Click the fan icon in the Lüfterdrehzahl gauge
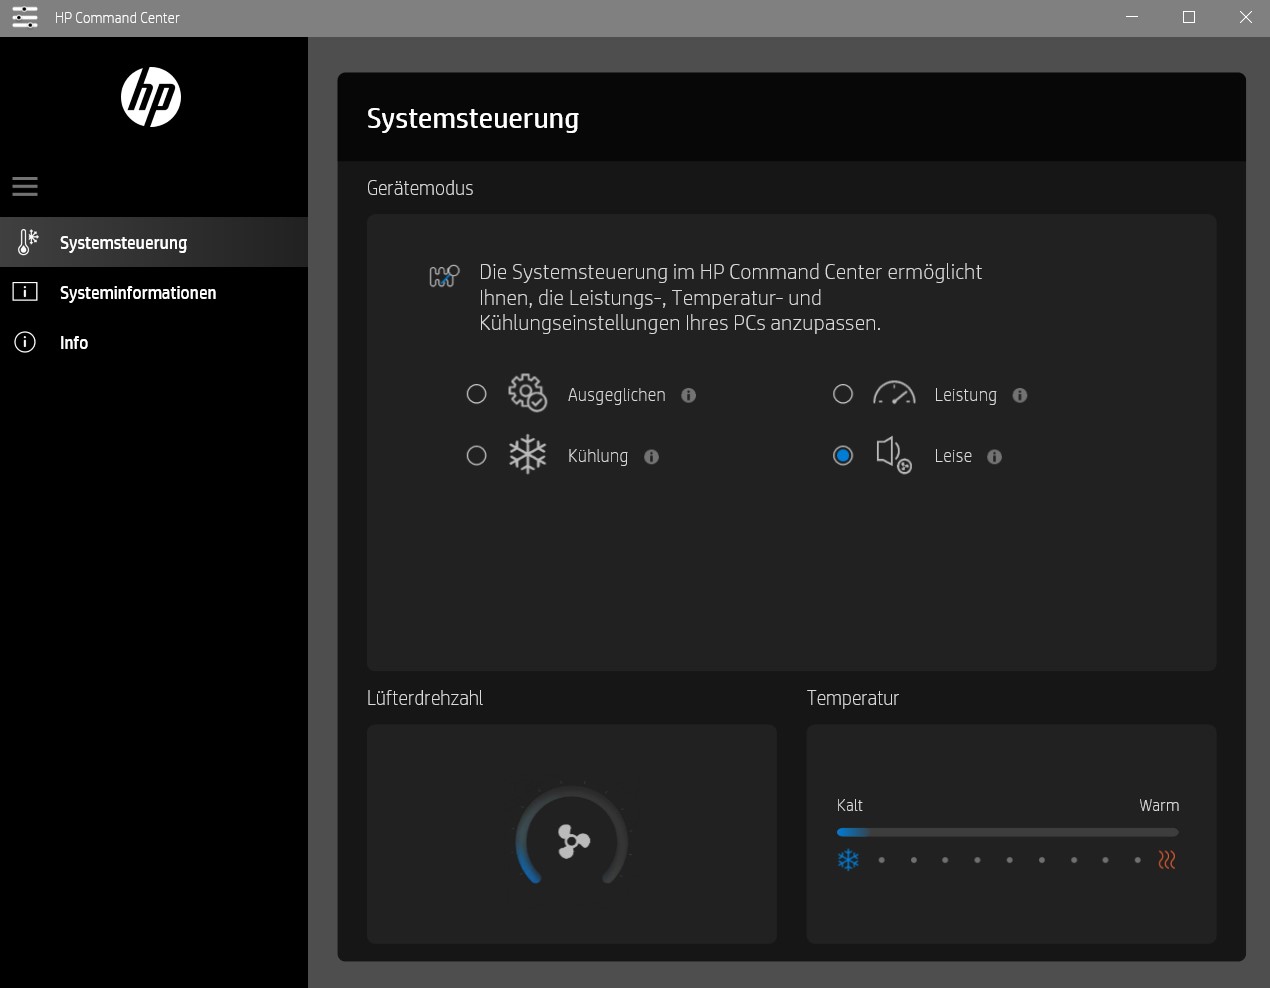Screen dimensions: 1270x988 coord(573,842)
